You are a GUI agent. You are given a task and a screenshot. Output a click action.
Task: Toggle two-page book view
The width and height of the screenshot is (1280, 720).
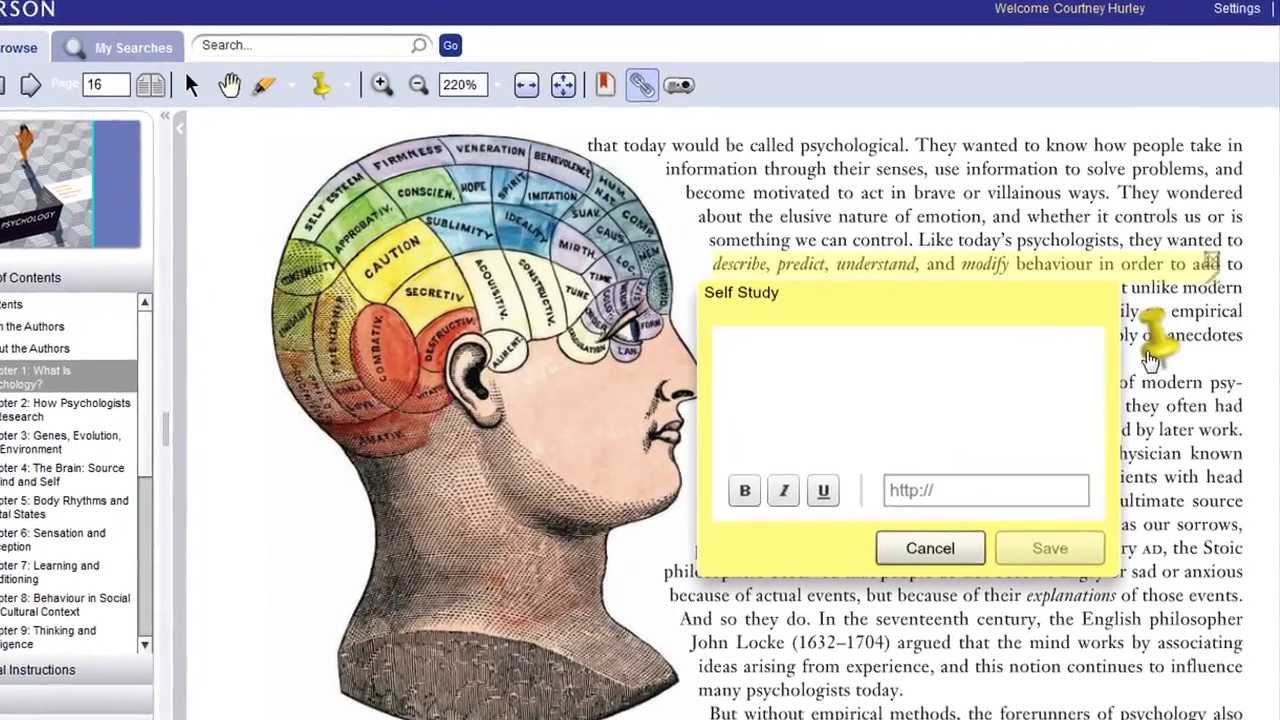pos(150,85)
